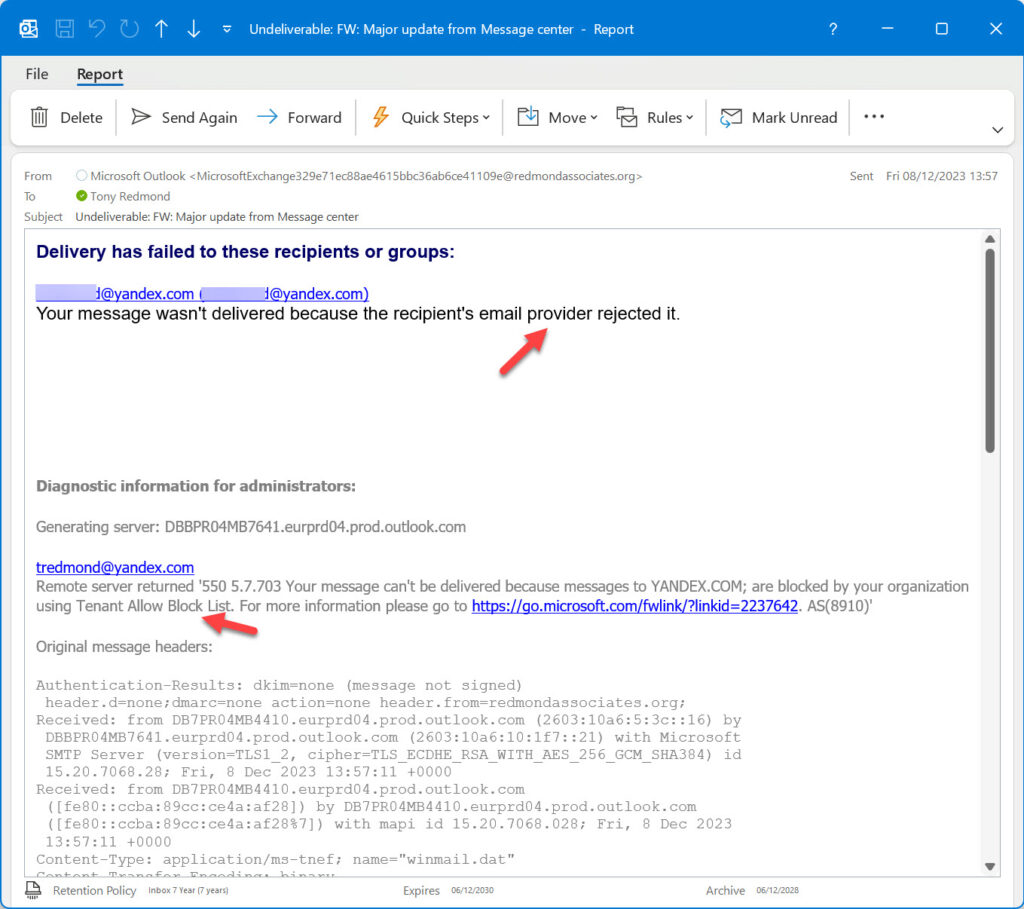Open the File menu
The image size is (1024, 909).
(x=37, y=74)
